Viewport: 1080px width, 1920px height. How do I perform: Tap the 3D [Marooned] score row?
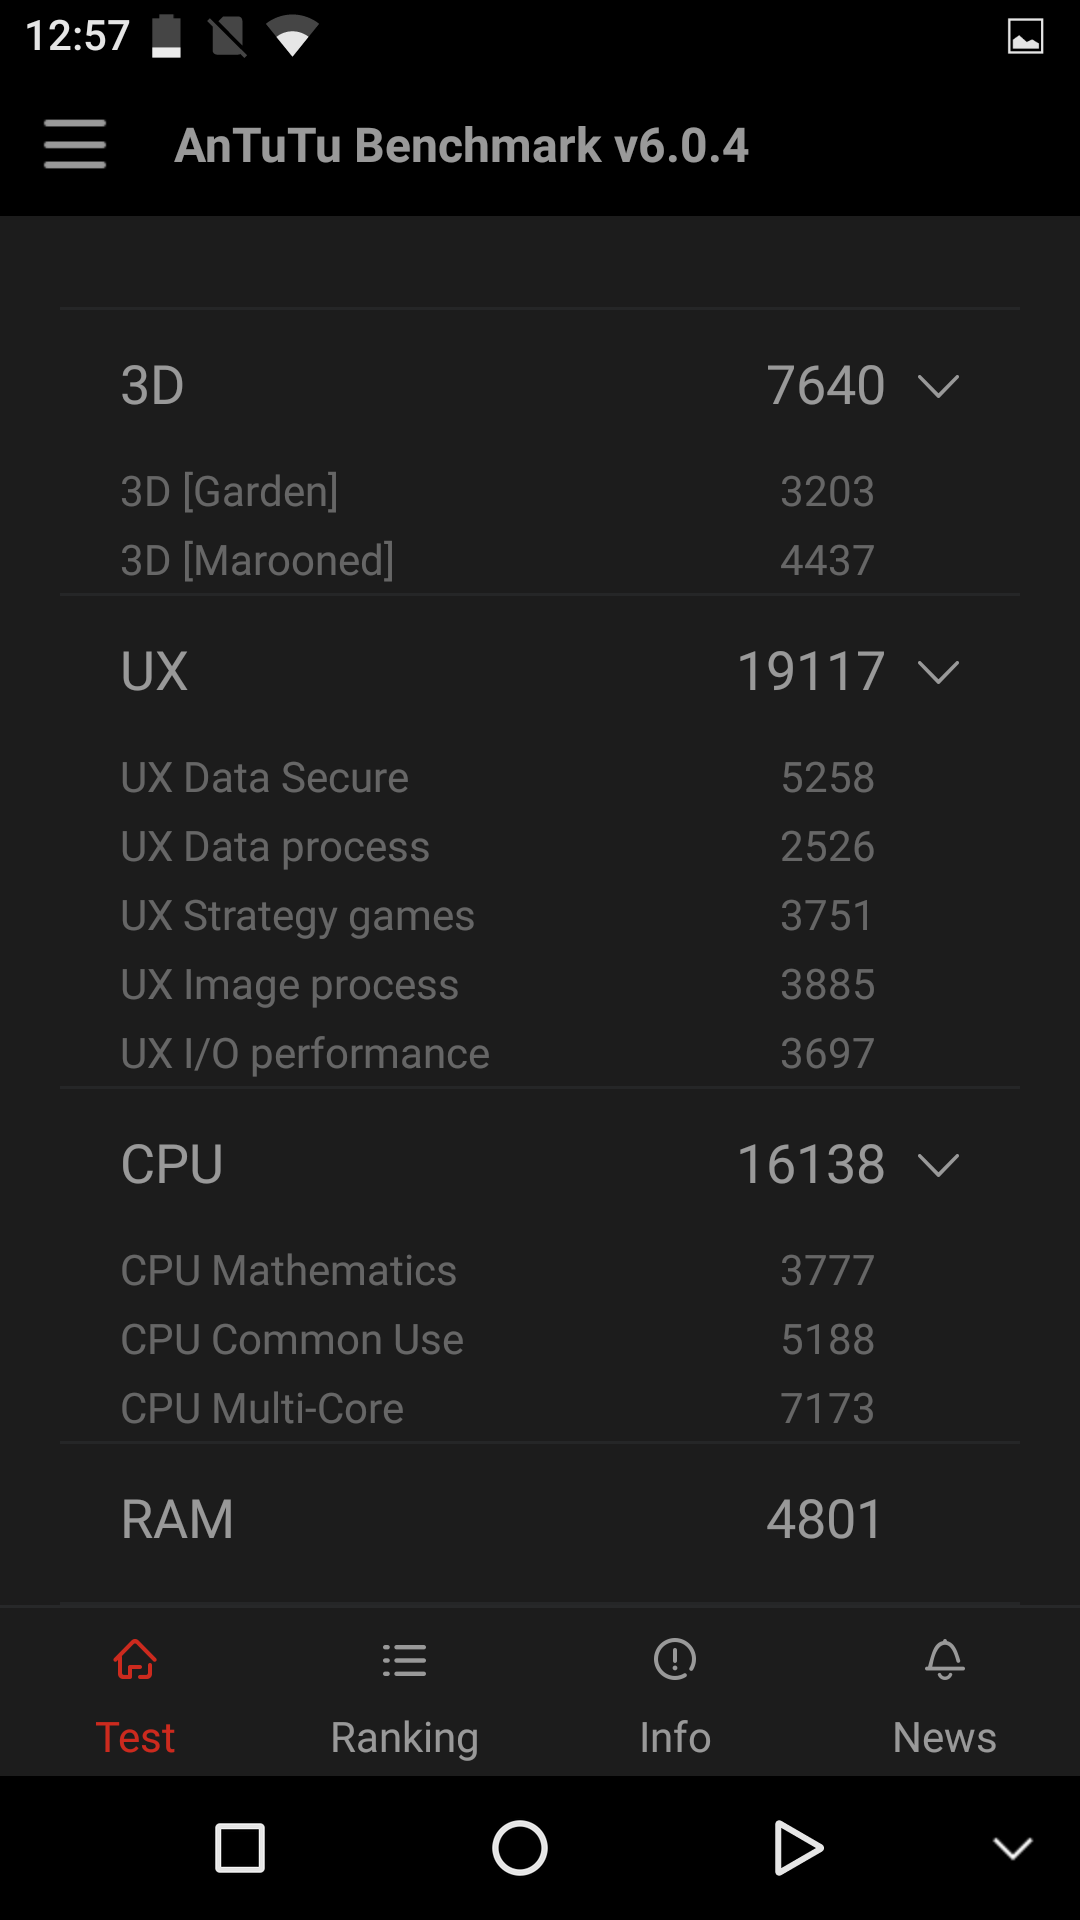[x=540, y=560]
